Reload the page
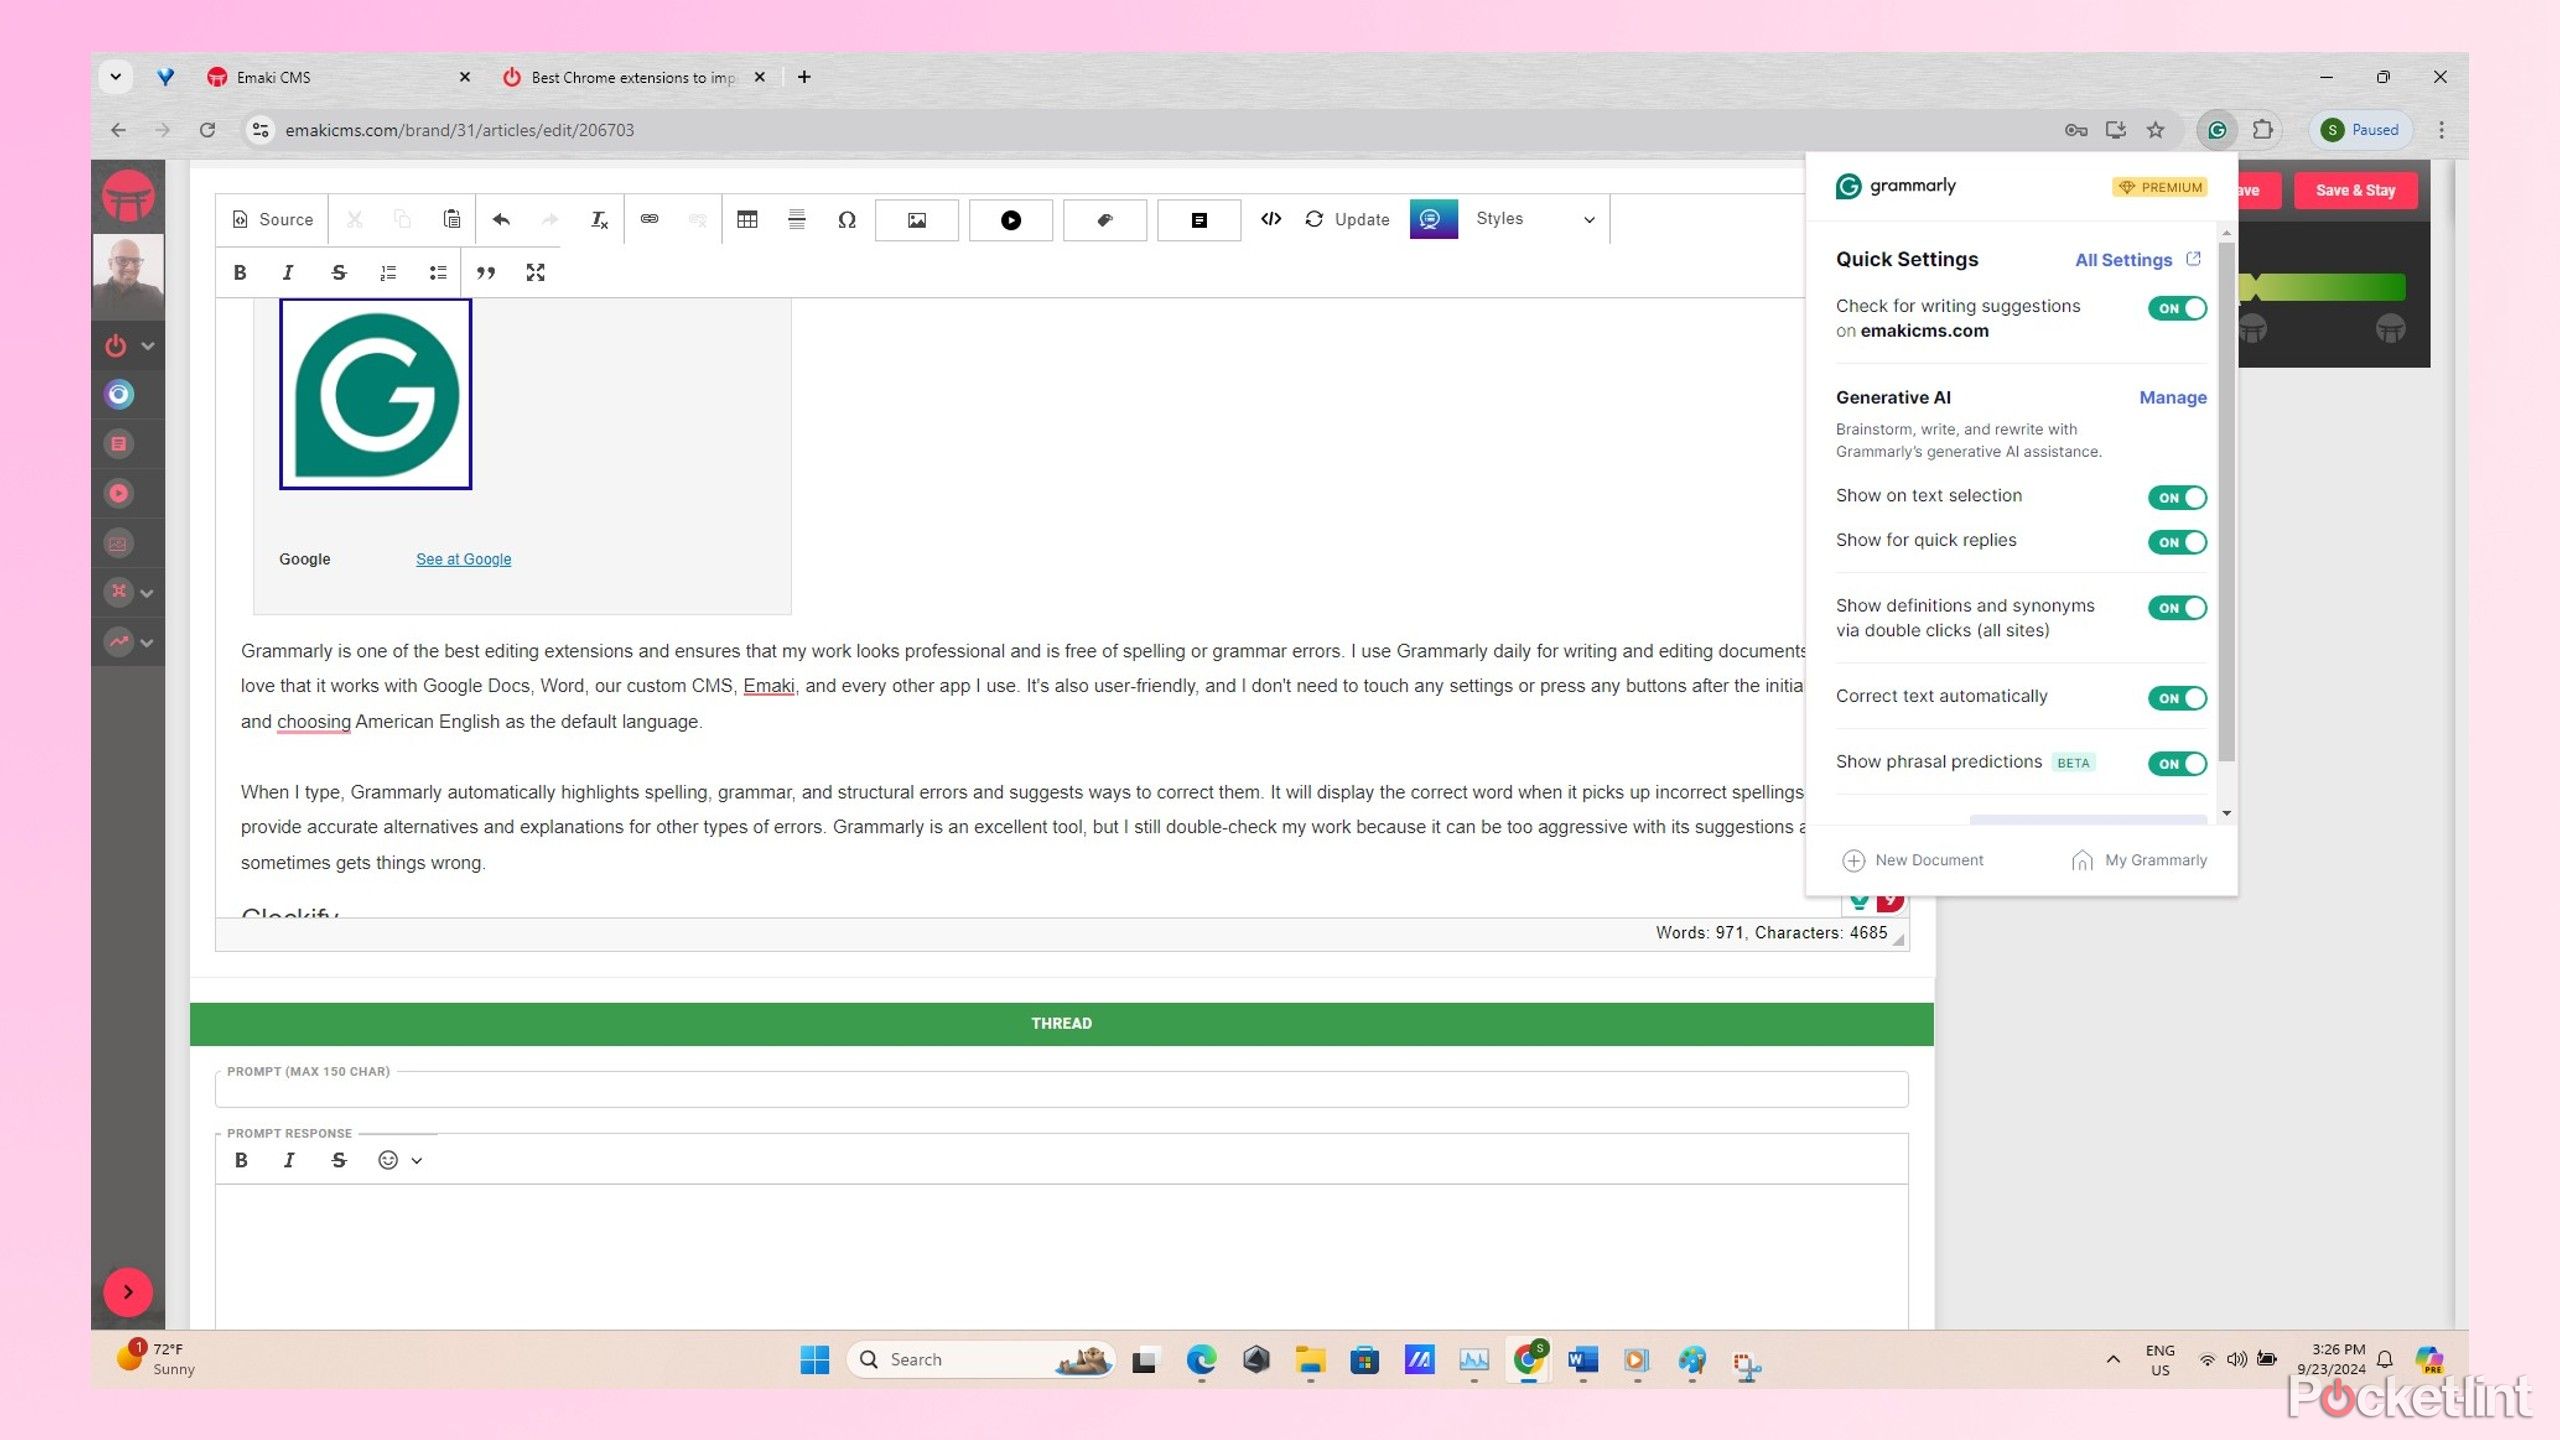This screenshot has width=2560, height=1440. point(207,130)
